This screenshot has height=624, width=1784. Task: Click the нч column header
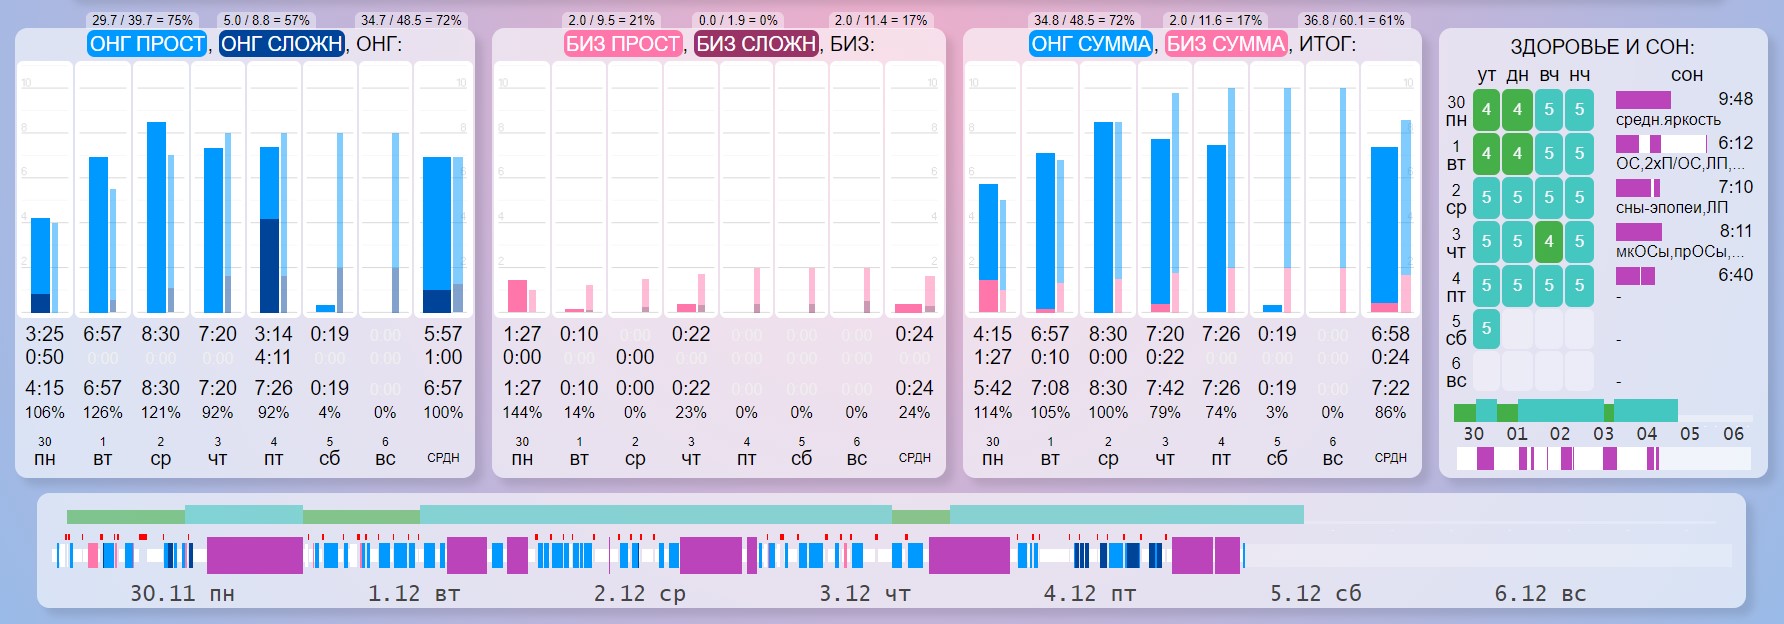(x=1579, y=75)
